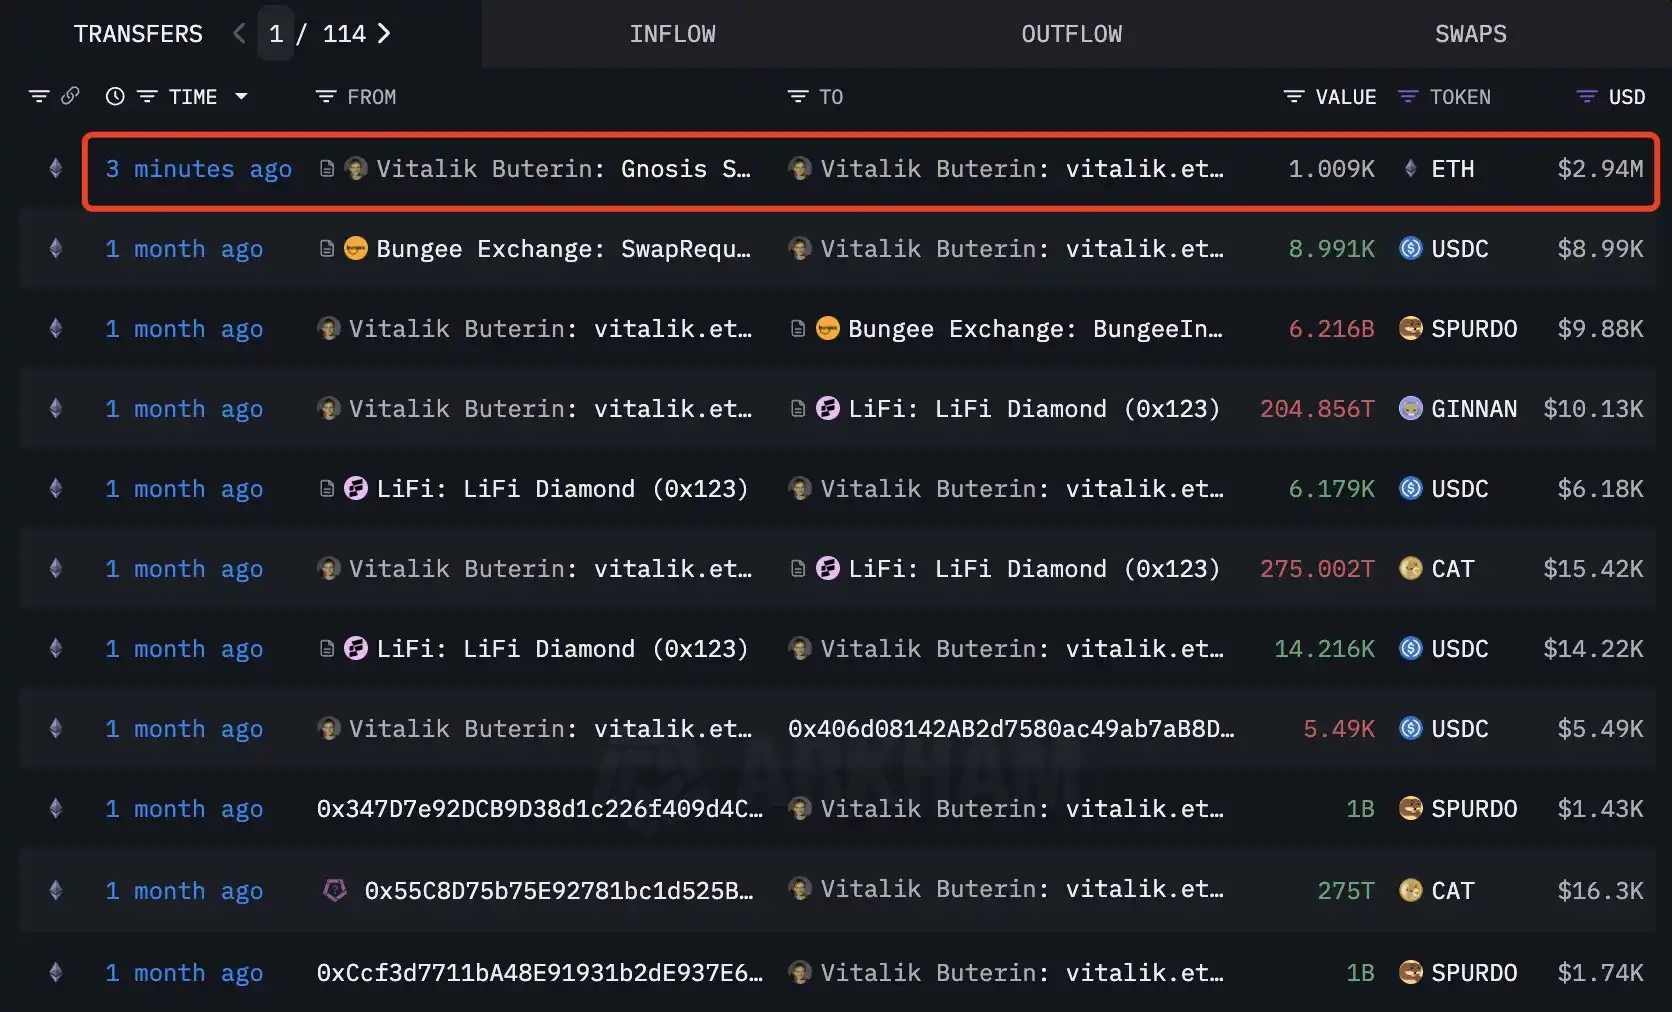Open the filter icon beside the TO column
This screenshot has width=1672, height=1012.
(x=796, y=96)
